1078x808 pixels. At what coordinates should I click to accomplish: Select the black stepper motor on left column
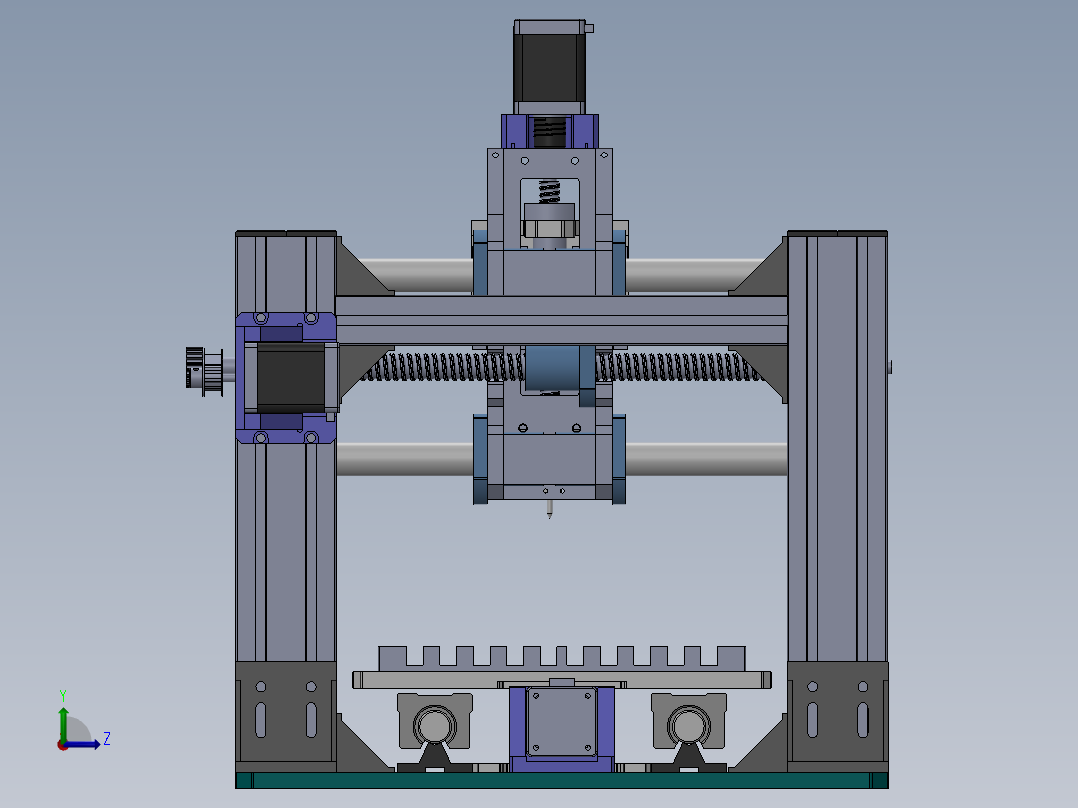point(291,377)
